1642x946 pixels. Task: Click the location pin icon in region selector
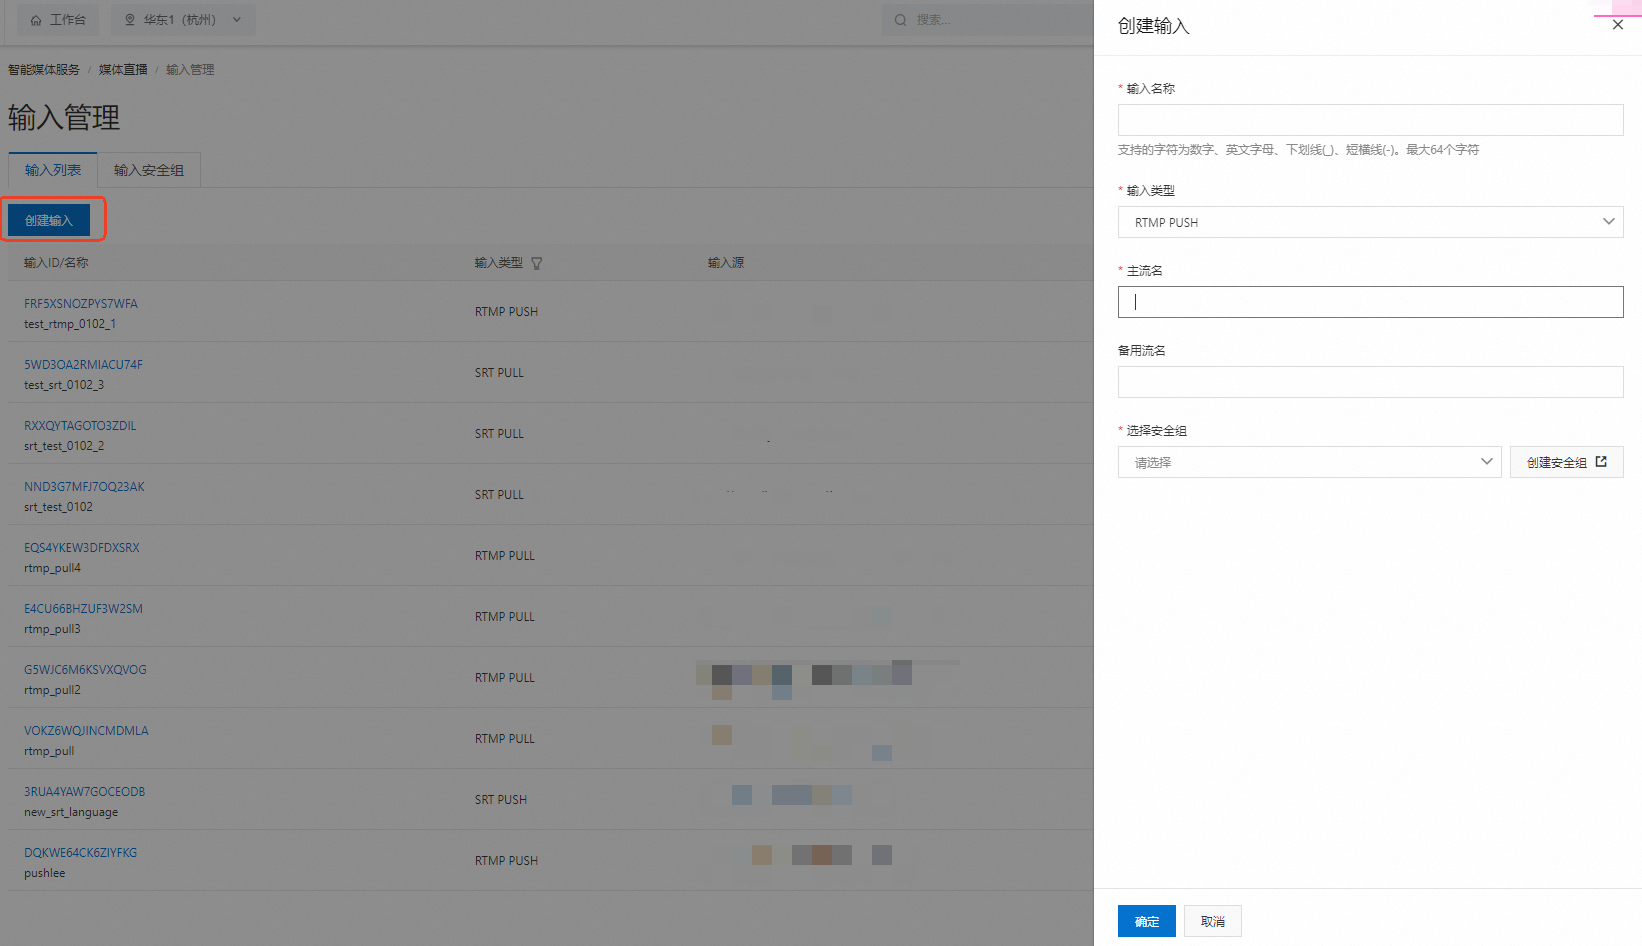(x=130, y=20)
